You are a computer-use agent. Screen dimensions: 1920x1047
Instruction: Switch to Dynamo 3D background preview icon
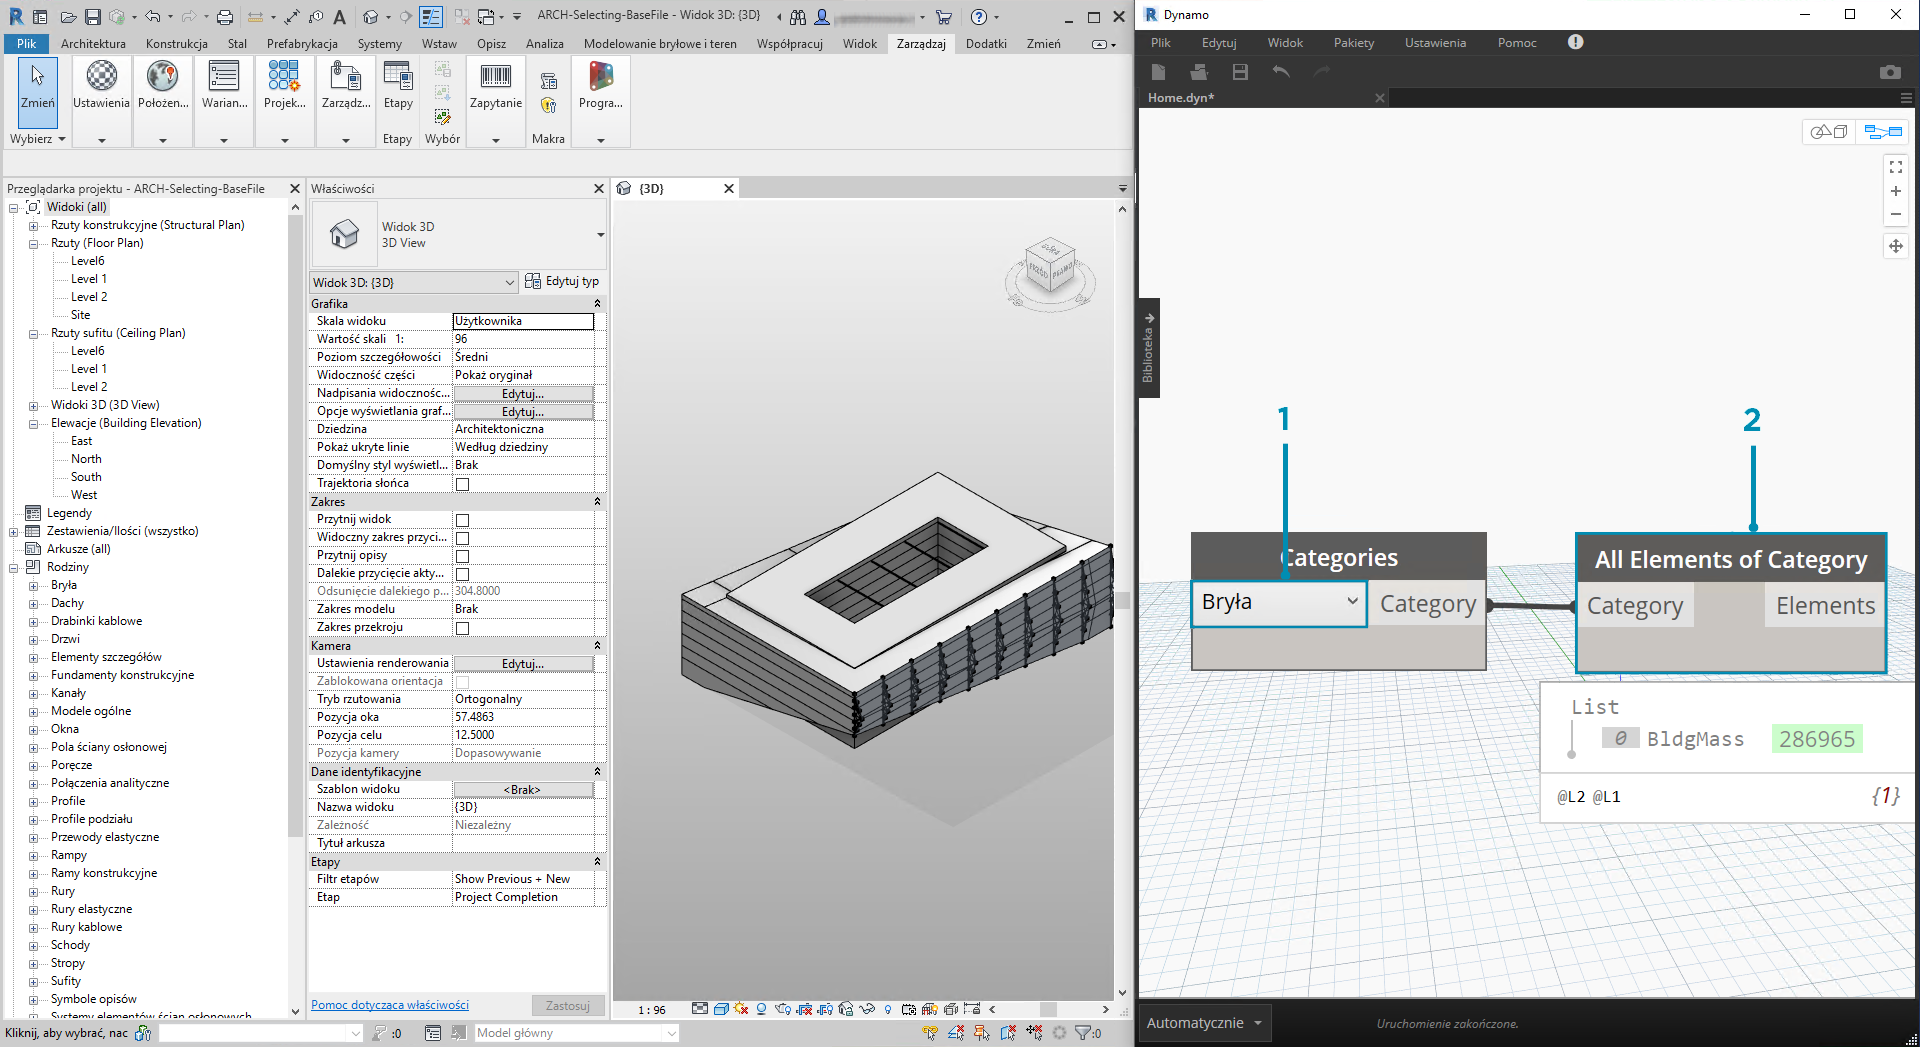coord(1829,132)
